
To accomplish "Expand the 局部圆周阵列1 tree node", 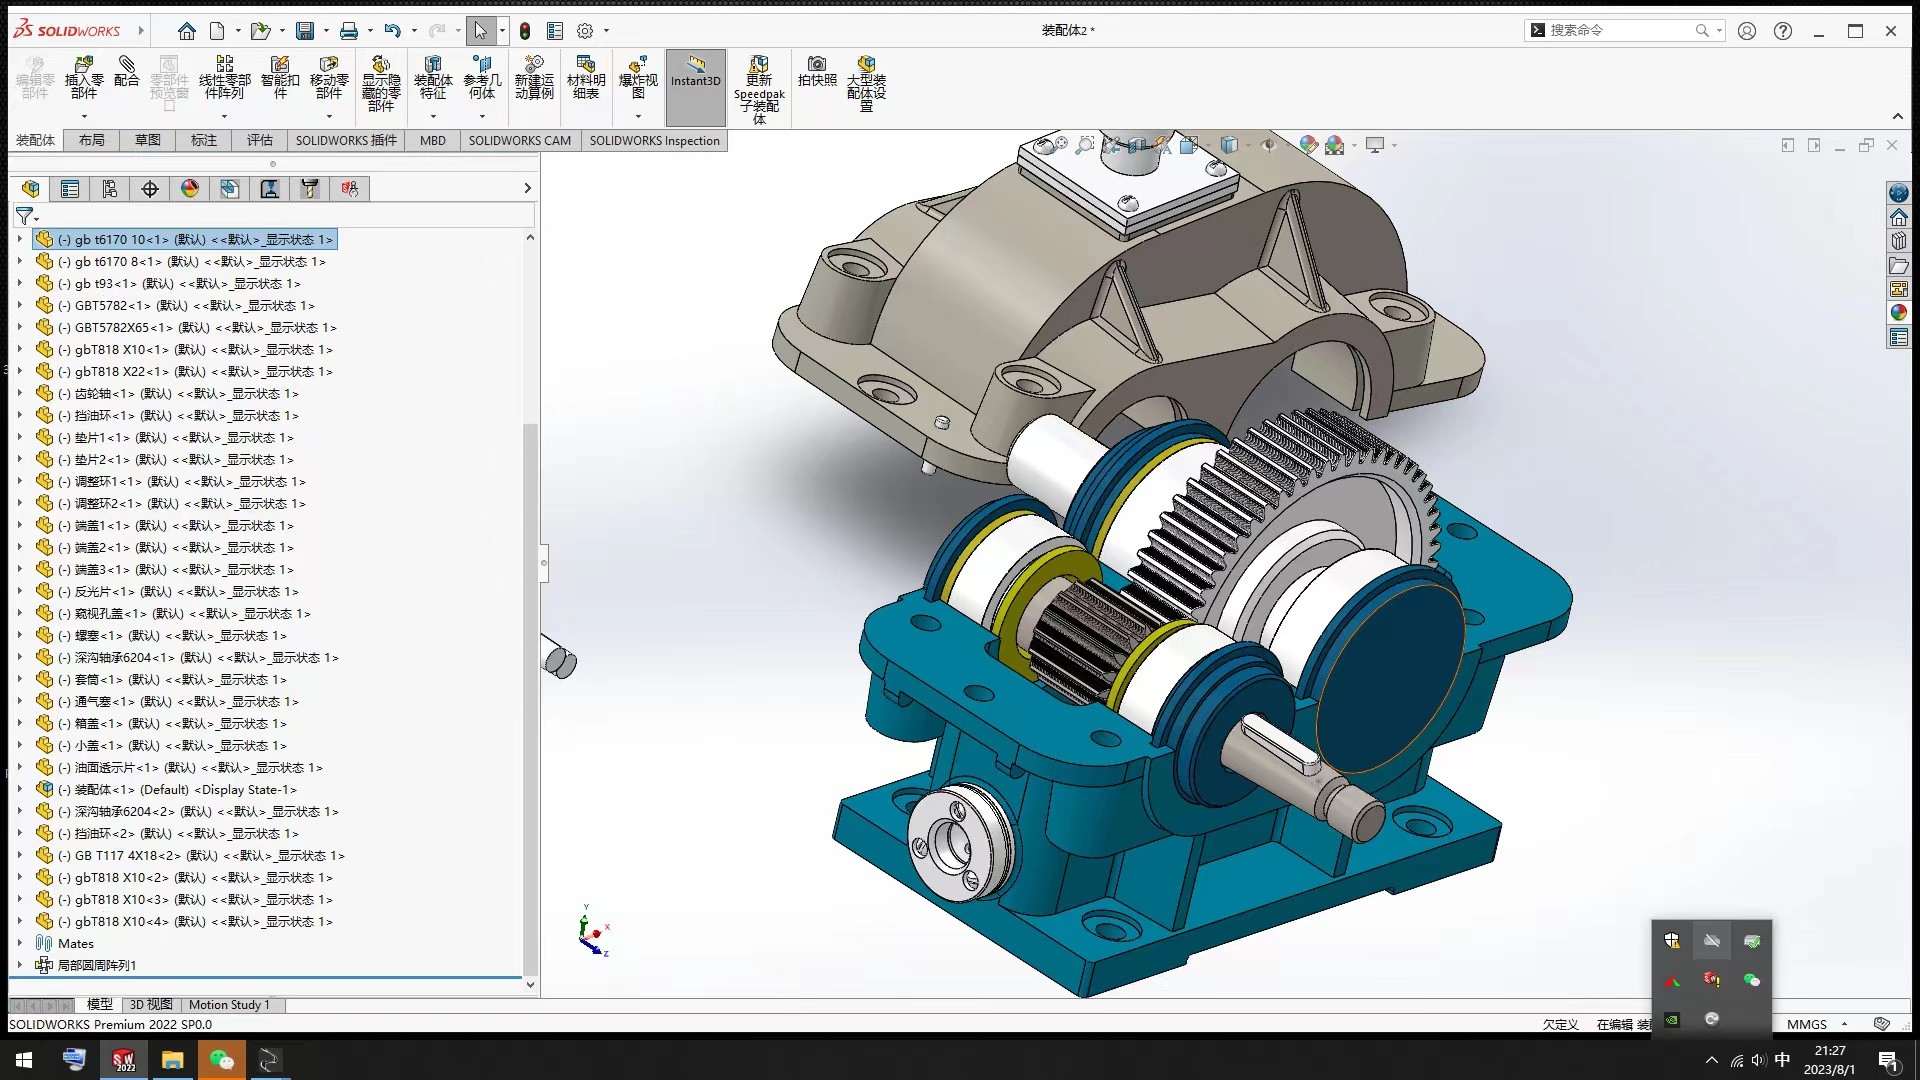I will point(19,965).
